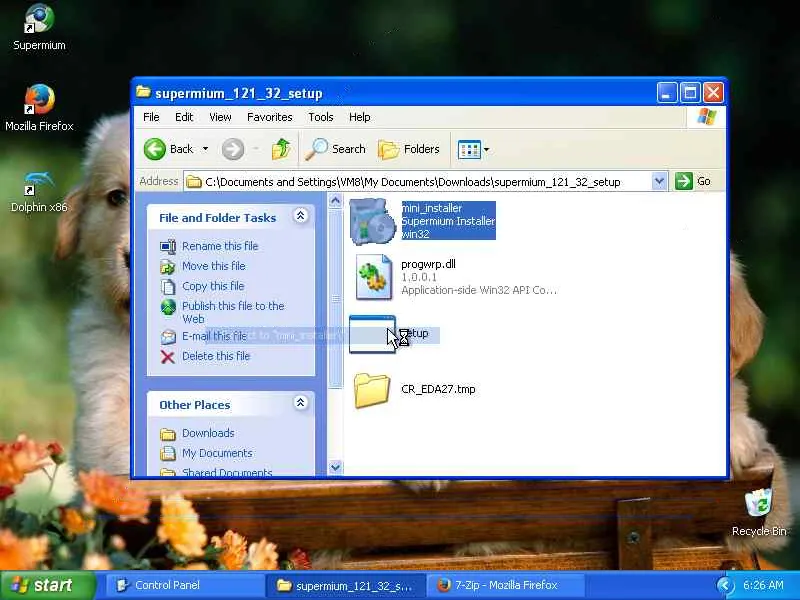Click the Rename task icon
The width and height of the screenshot is (800, 600).
(168, 246)
